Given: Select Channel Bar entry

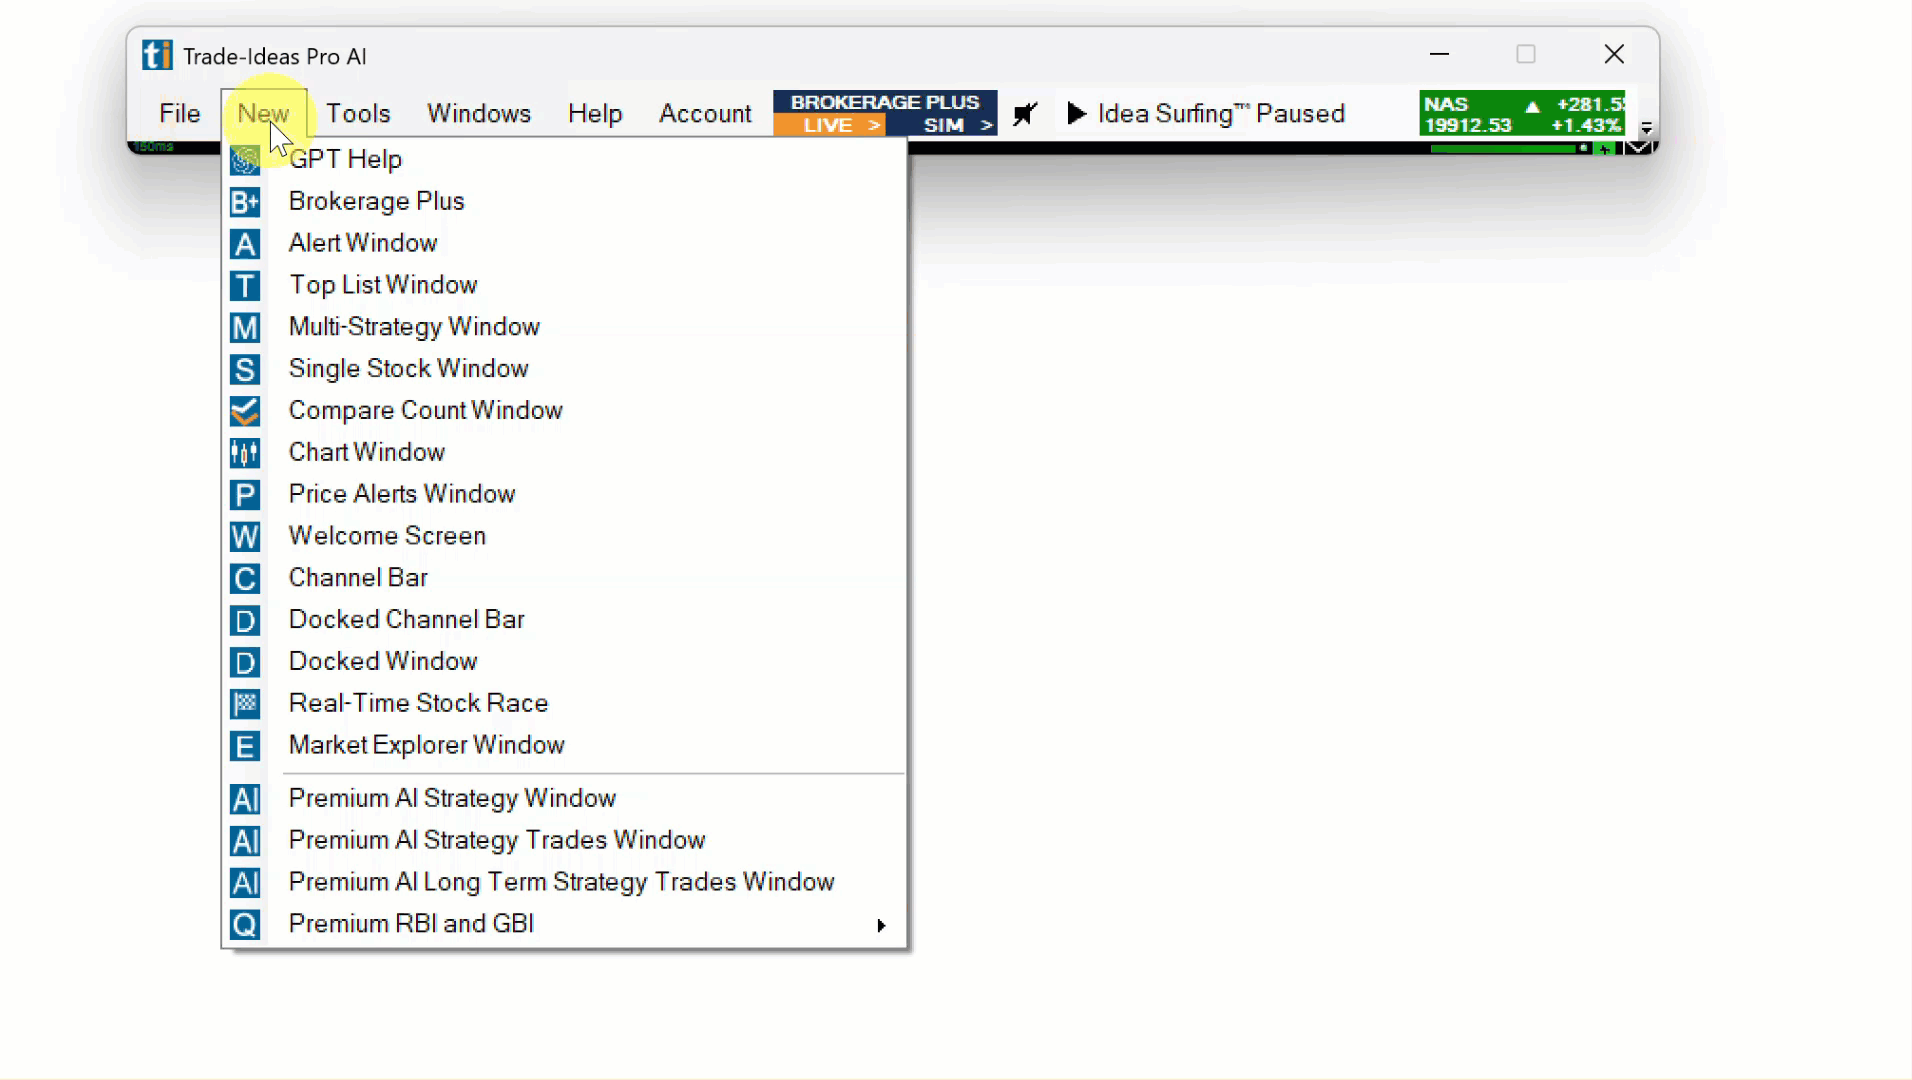Looking at the screenshot, I should pos(564,579).
